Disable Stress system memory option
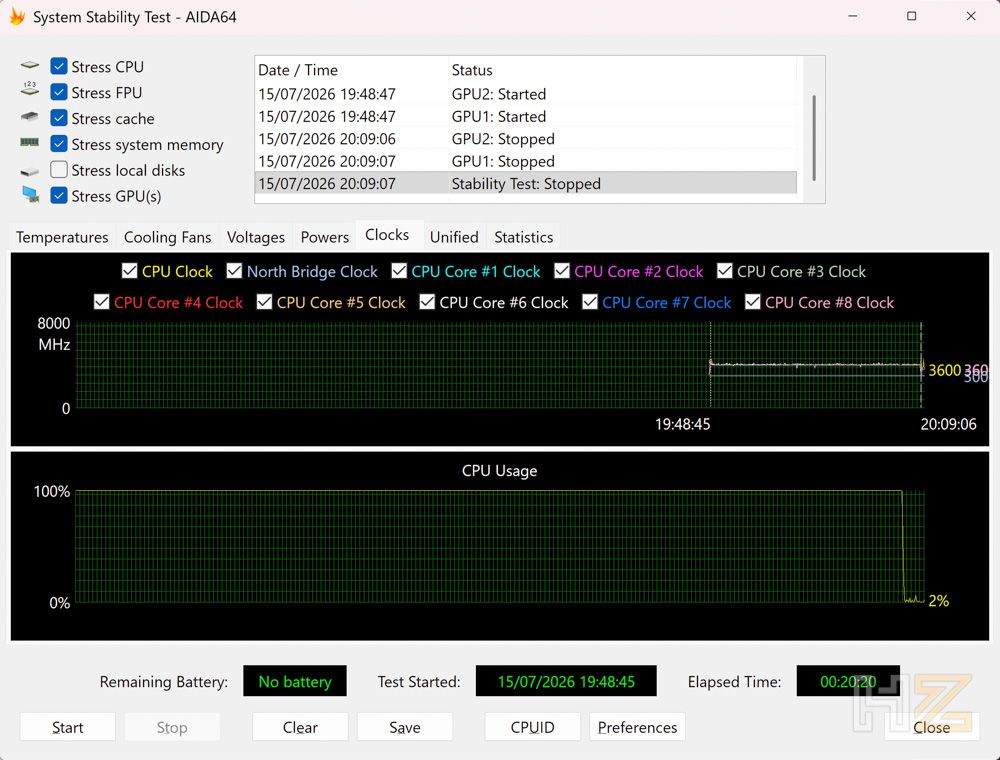The height and width of the screenshot is (760, 1000). [x=59, y=144]
